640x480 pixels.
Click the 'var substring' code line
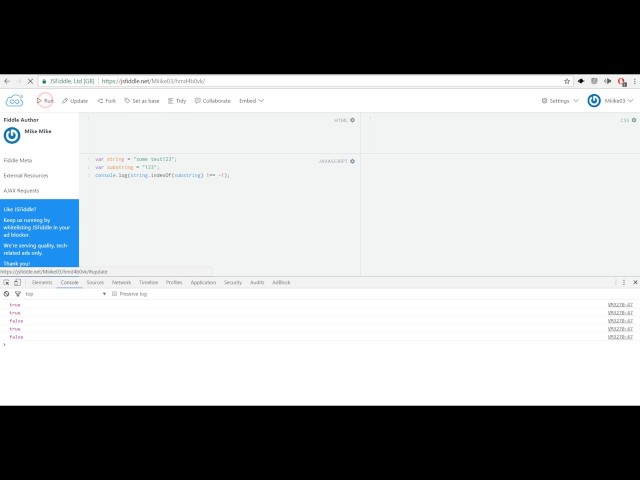coord(127,167)
